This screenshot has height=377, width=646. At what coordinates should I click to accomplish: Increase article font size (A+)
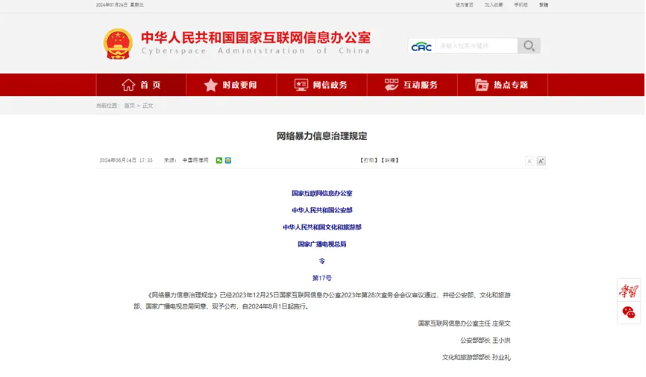[x=541, y=161]
